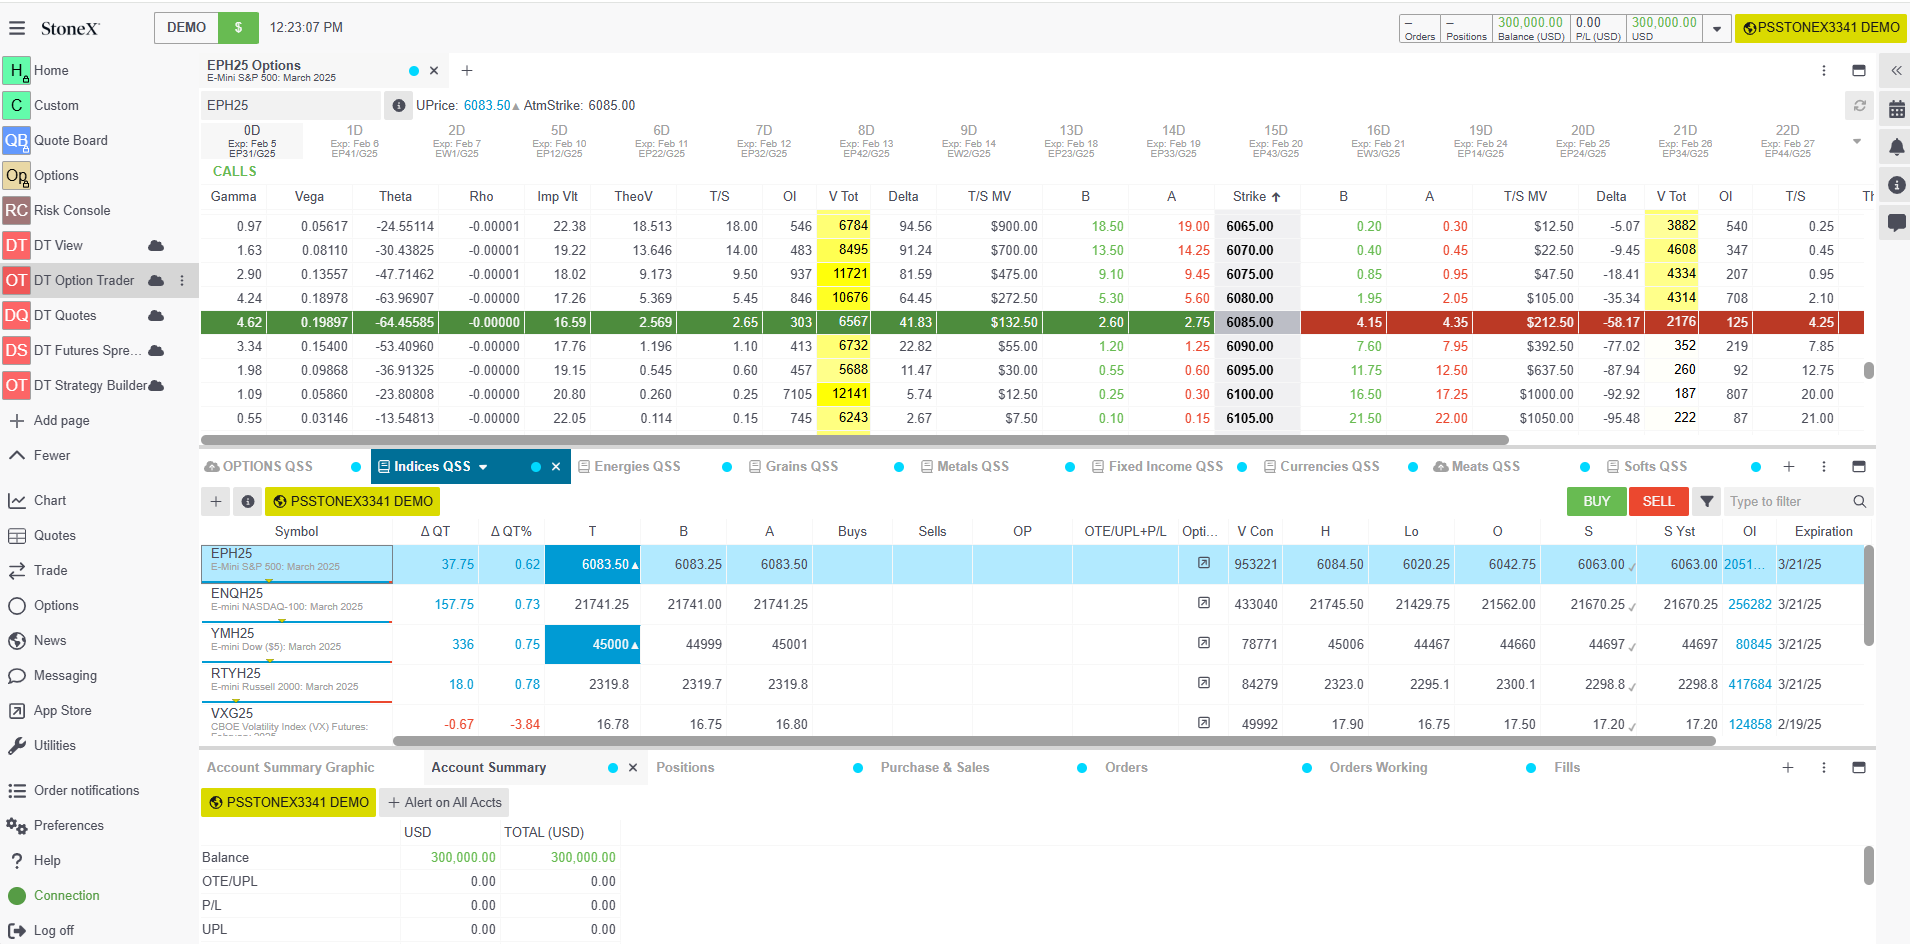Click the EPH25 symbol input field
Image resolution: width=1910 pixels, height=944 pixels.
290,105
